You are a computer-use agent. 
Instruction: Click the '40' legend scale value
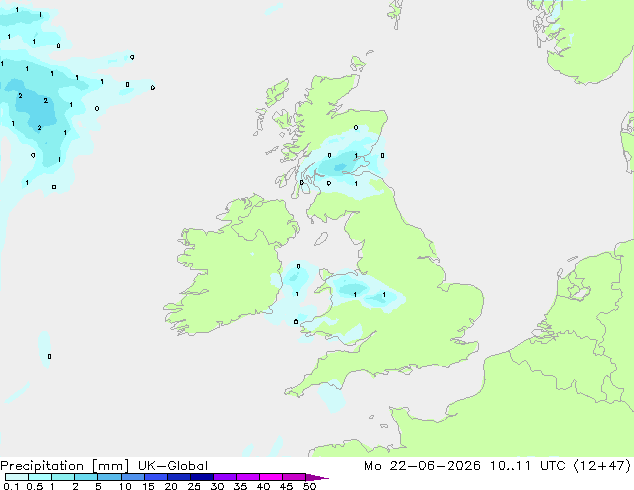pyautogui.click(x=263, y=486)
